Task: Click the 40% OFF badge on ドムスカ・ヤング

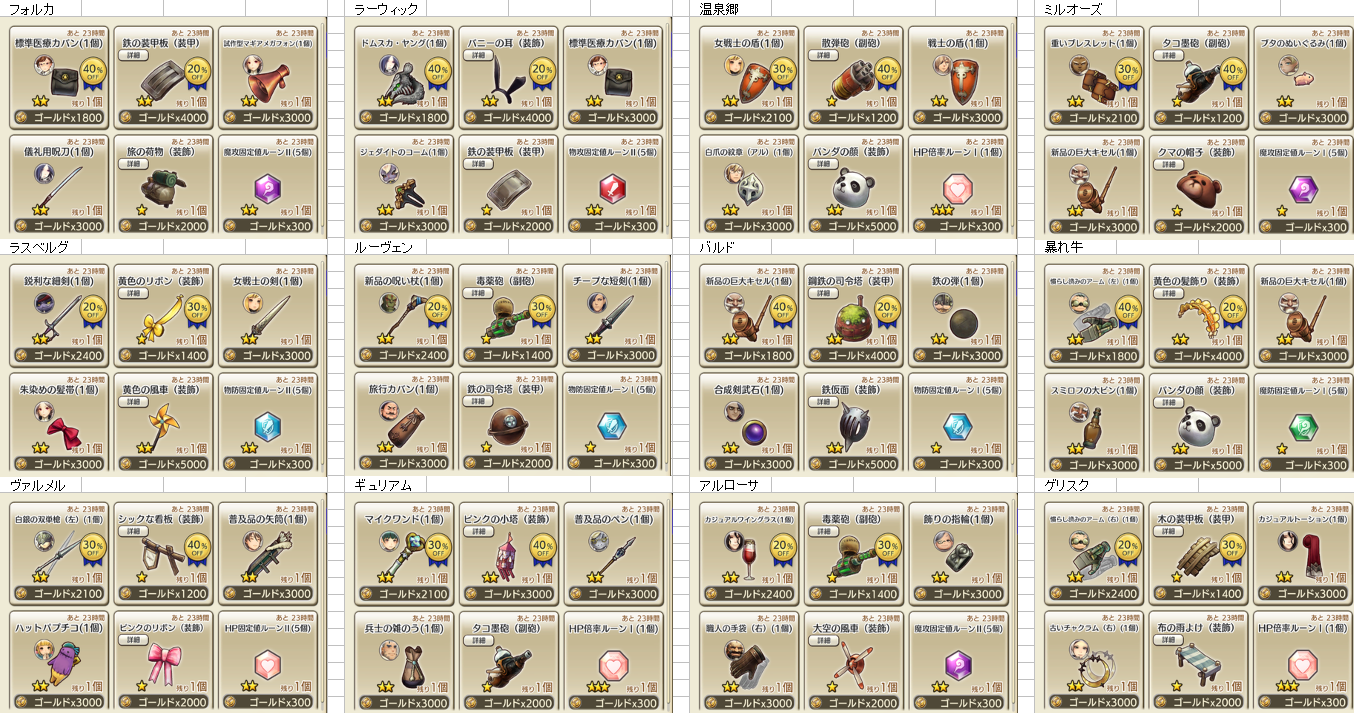Action: pyautogui.click(x=437, y=73)
